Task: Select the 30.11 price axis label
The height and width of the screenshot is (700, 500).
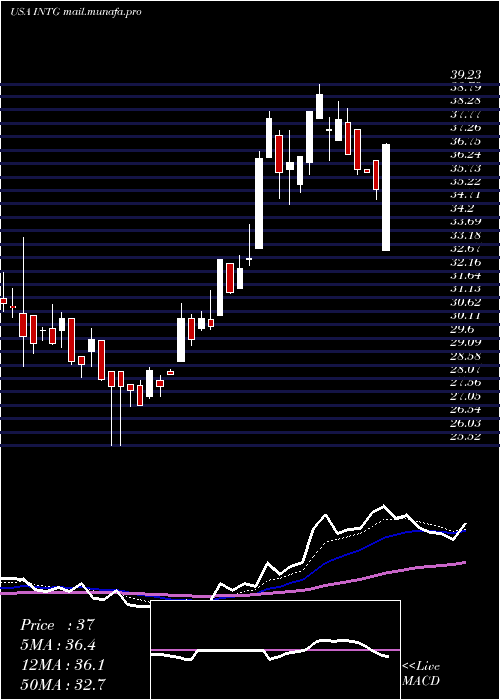Action: coord(465,316)
